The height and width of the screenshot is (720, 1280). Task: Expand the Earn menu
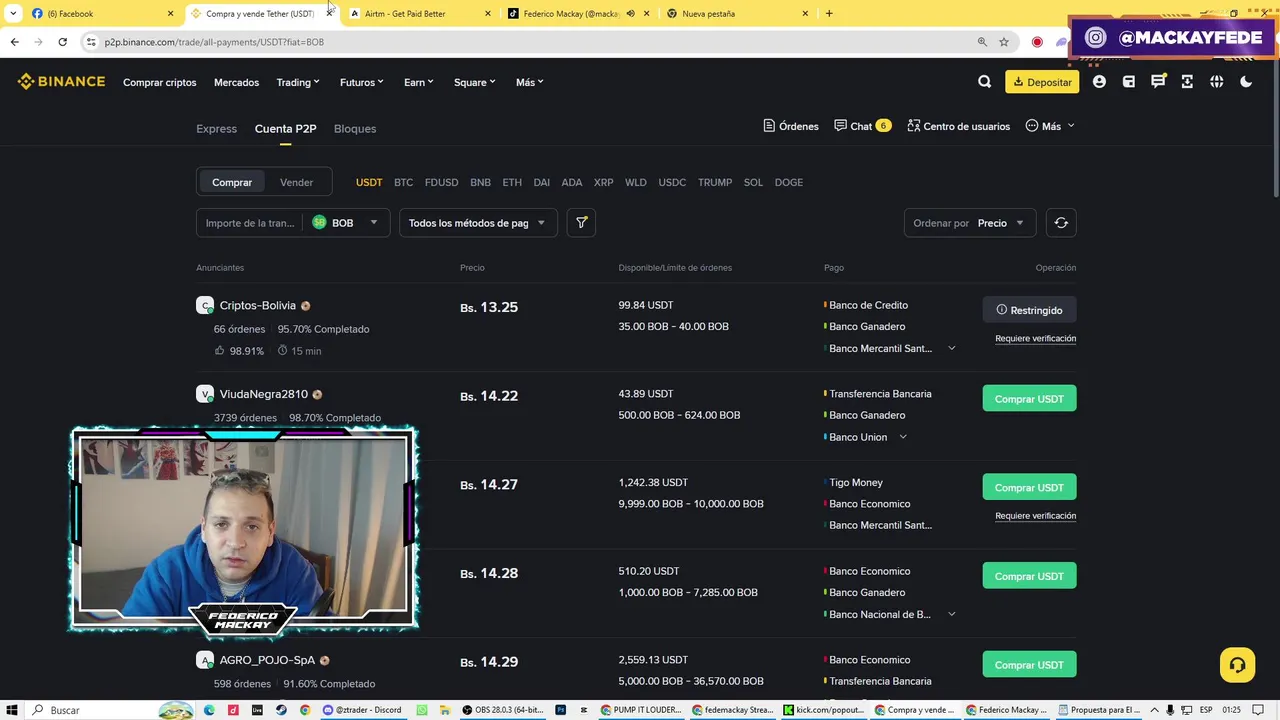[x=419, y=82]
